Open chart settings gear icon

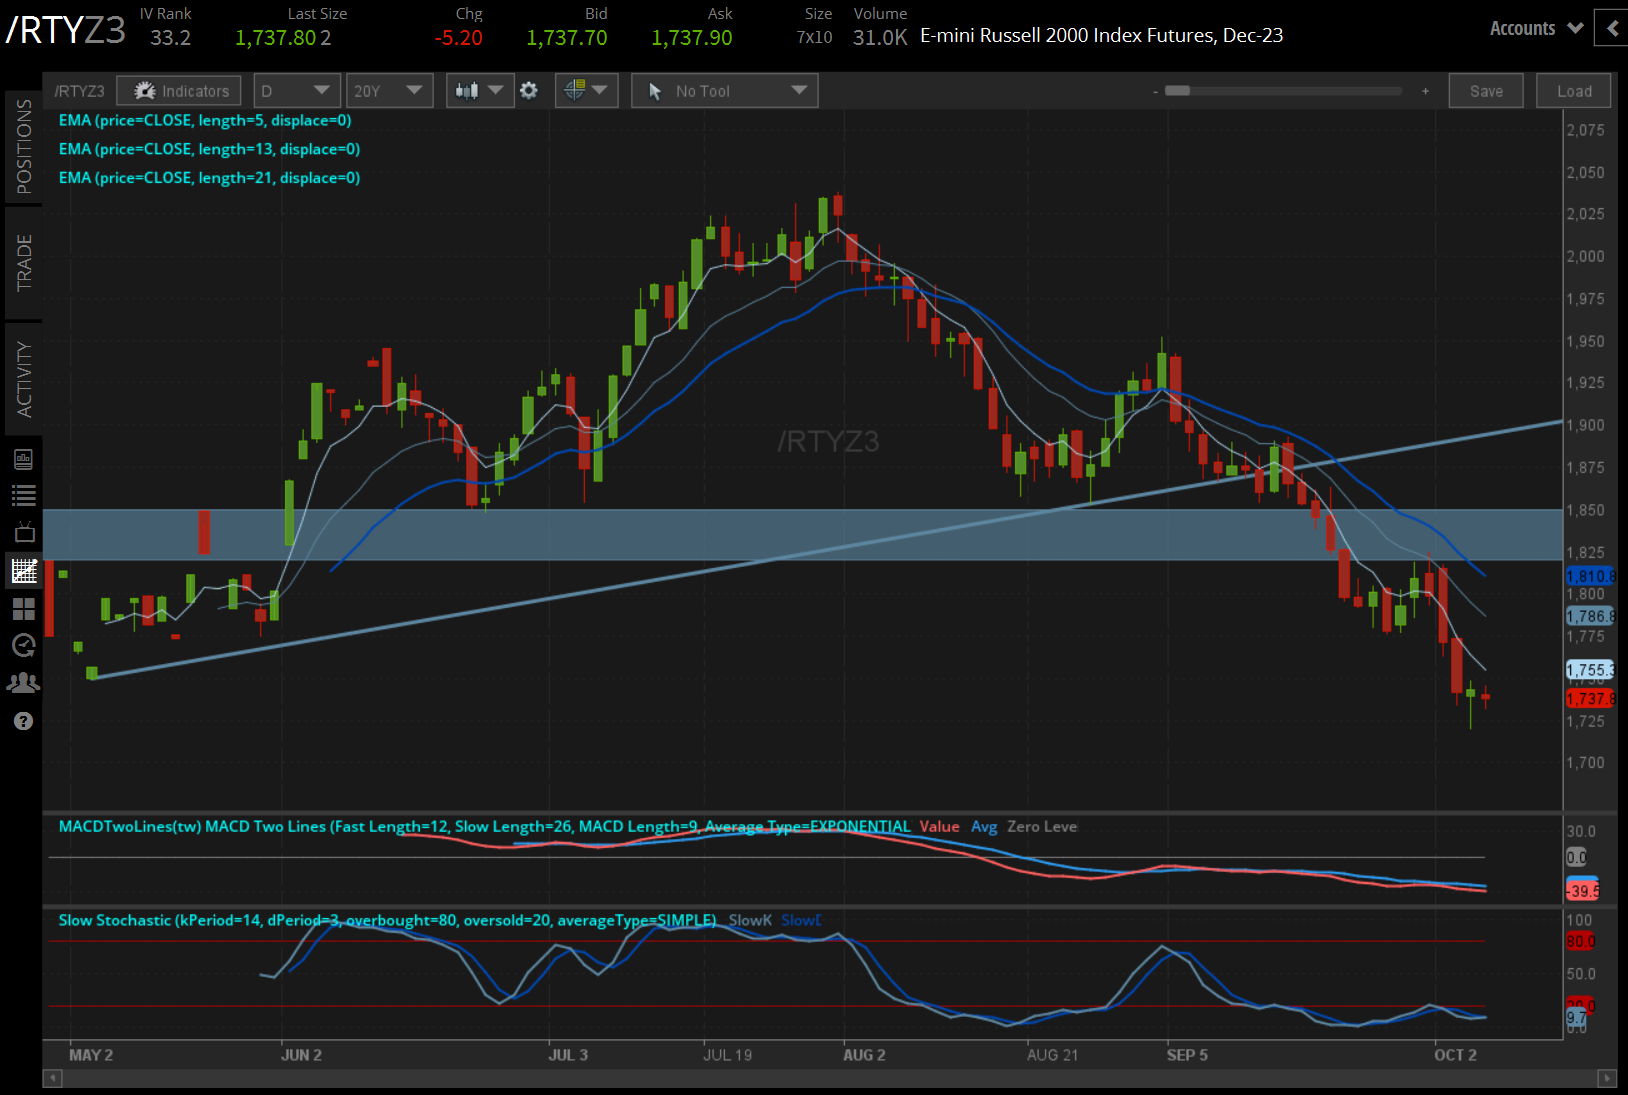coord(529,91)
